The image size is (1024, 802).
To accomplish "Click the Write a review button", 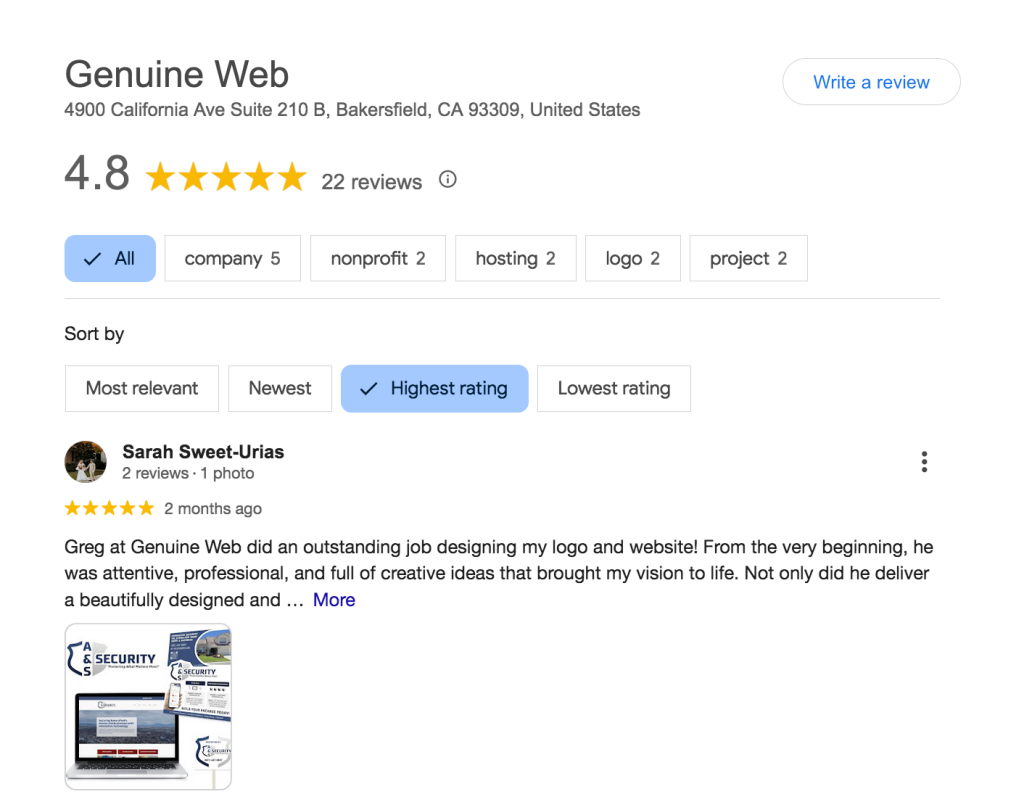I will pos(871,82).
